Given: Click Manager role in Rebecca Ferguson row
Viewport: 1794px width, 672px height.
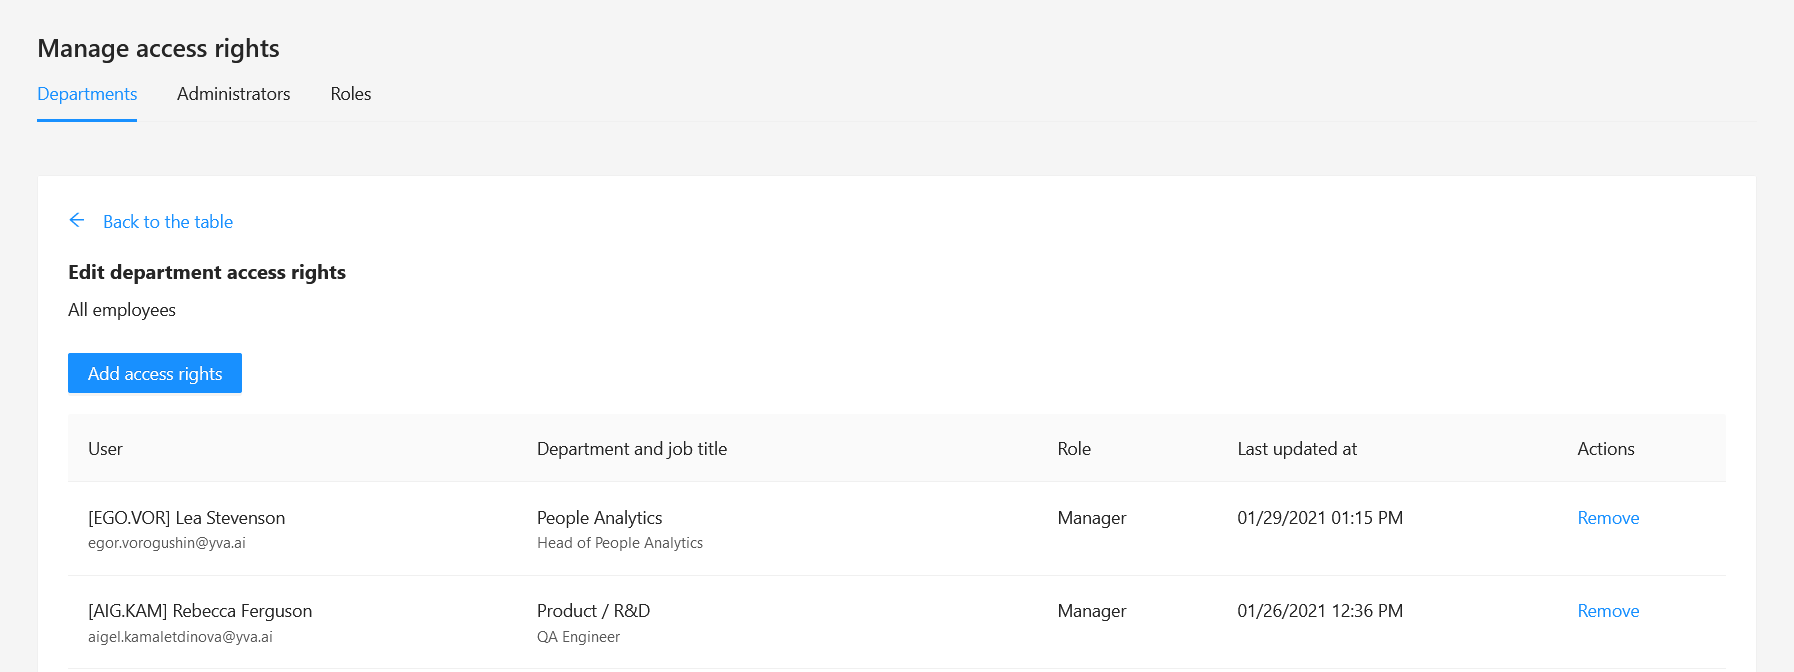Looking at the screenshot, I should coord(1092,611).
